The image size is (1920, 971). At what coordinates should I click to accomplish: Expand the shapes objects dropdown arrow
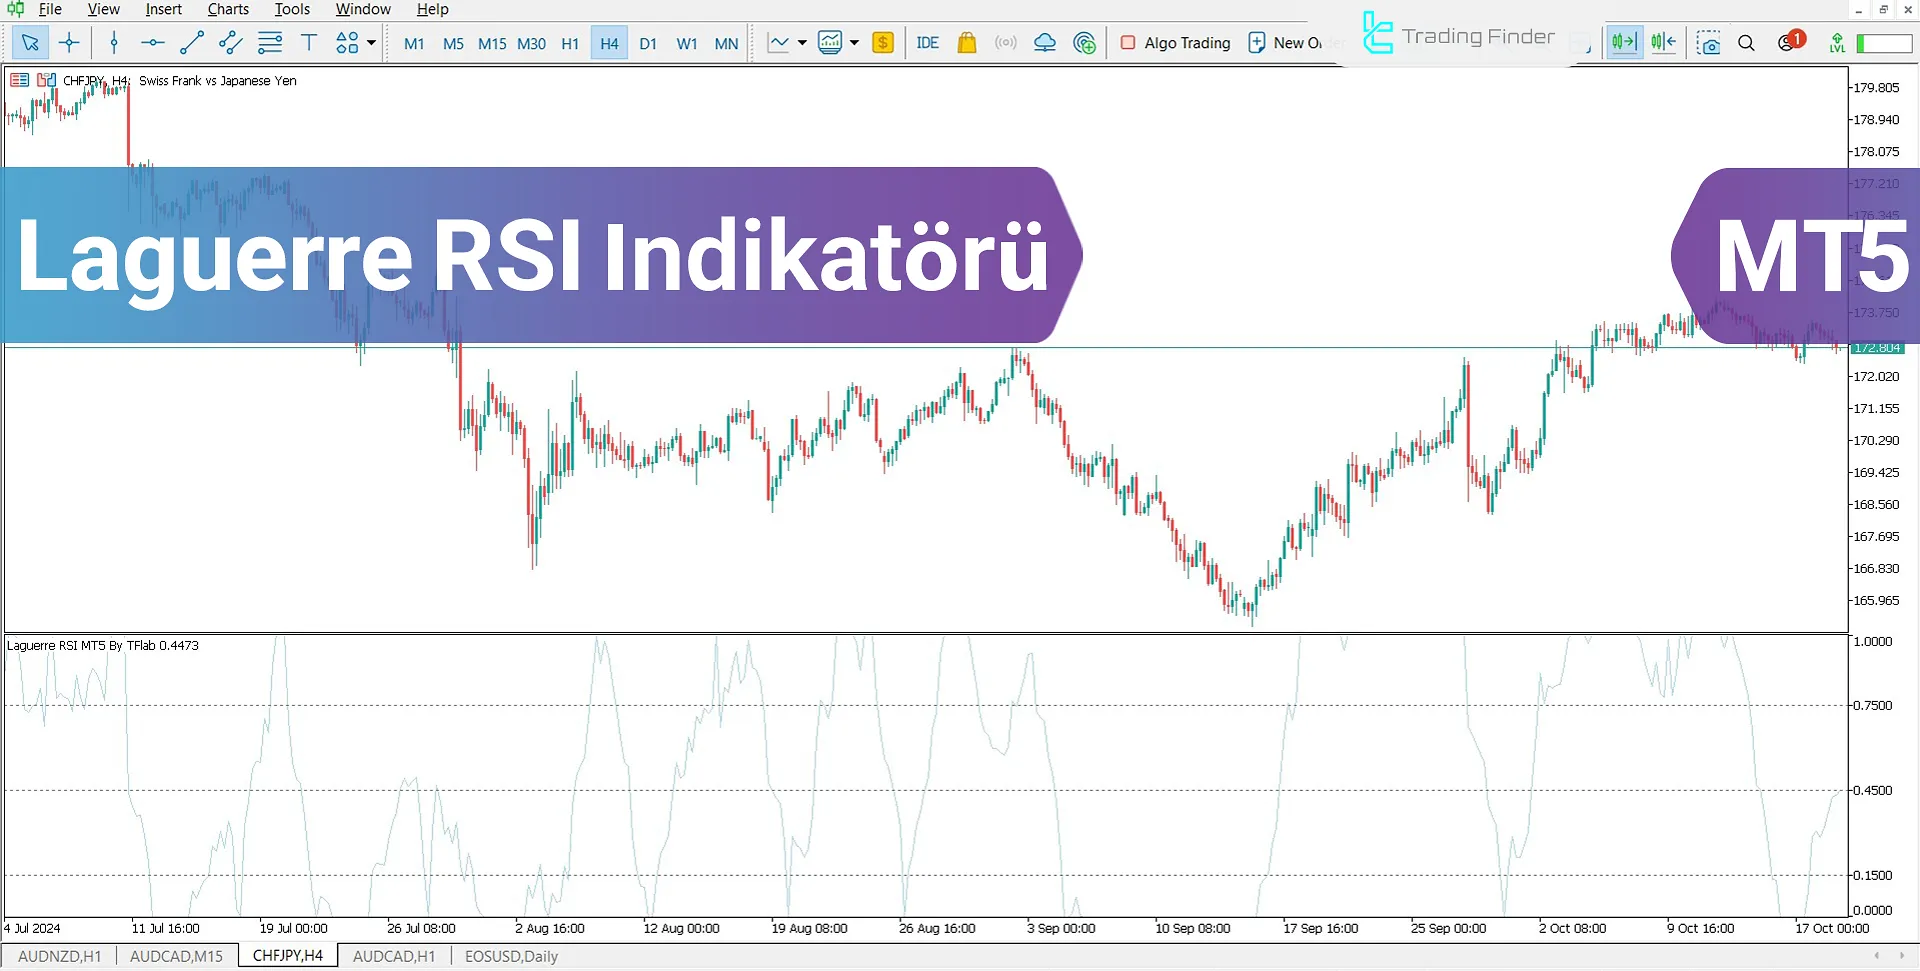[372, 43]
